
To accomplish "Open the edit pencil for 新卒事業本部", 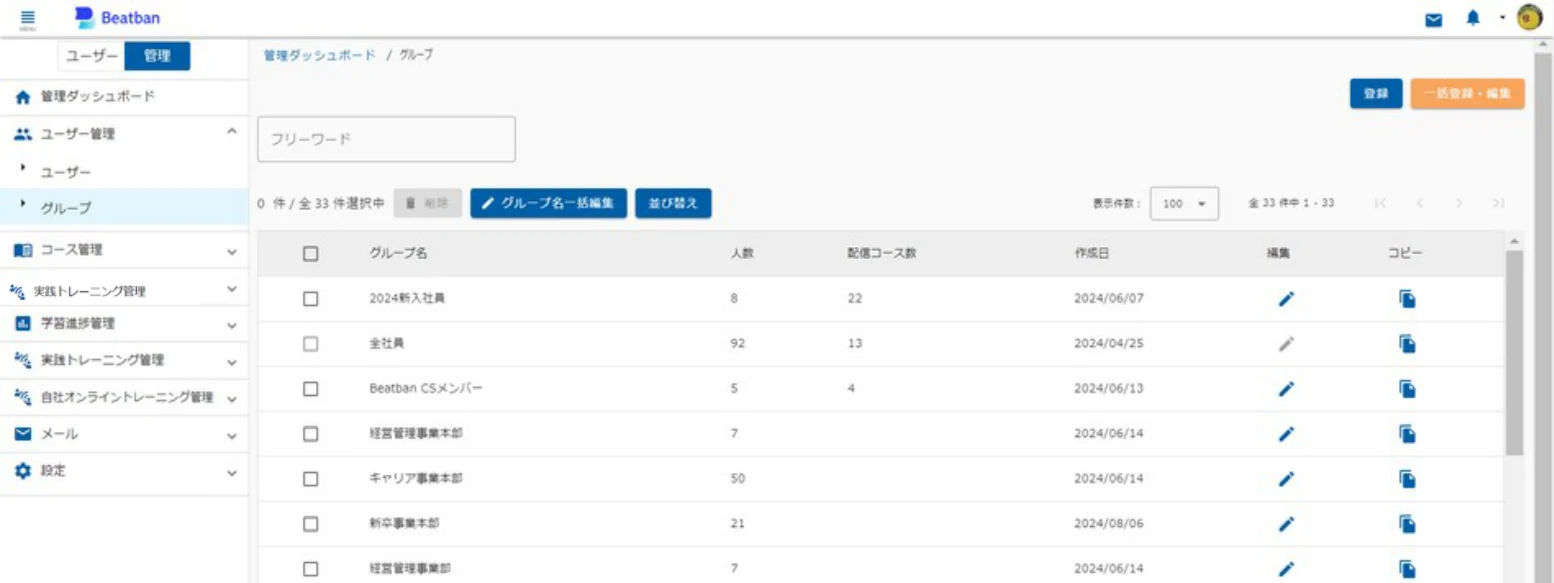I will point(1287,523).
